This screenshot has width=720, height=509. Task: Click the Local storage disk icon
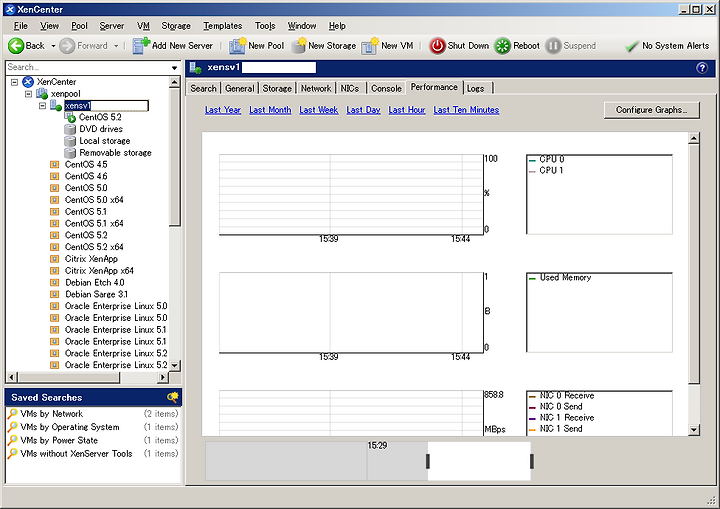coord(70,141)
